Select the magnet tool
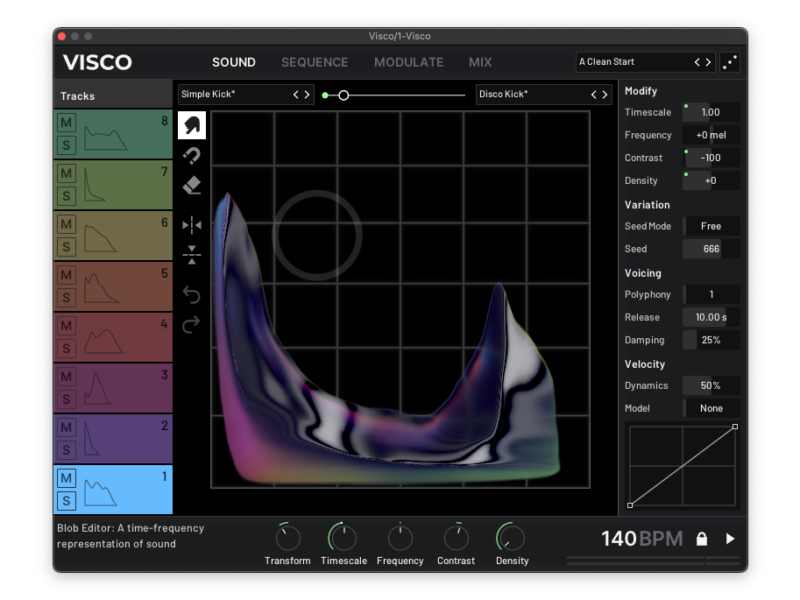This screenshot has width=800, height=600. pyautogui.click(x=192, y=155)
